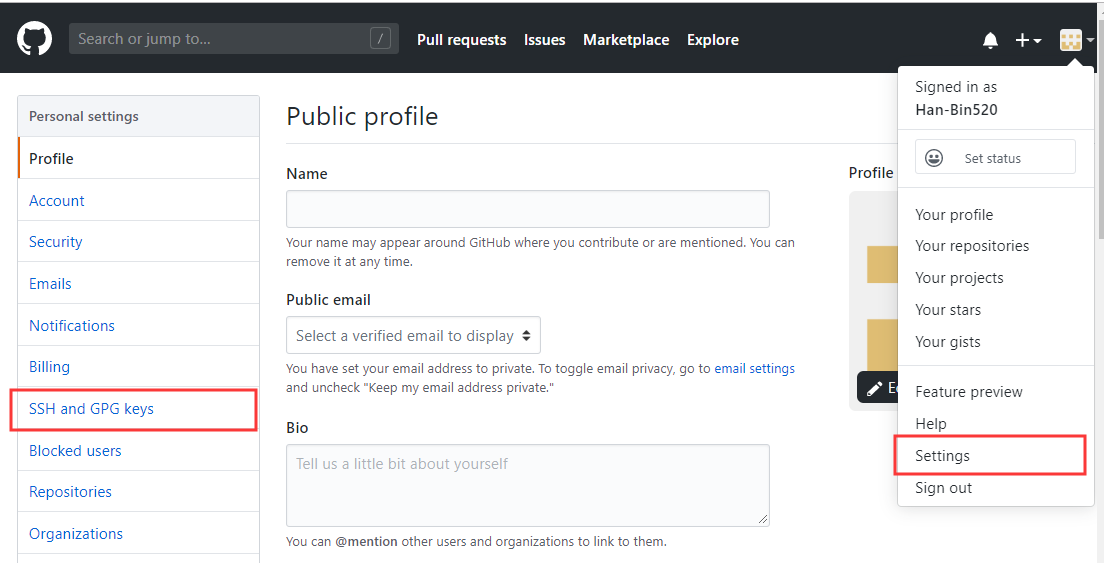Open Your repositories from the dropdown
Viewport: 1104px width, 563px height.
pyautogui.click(x=971, y=246)
